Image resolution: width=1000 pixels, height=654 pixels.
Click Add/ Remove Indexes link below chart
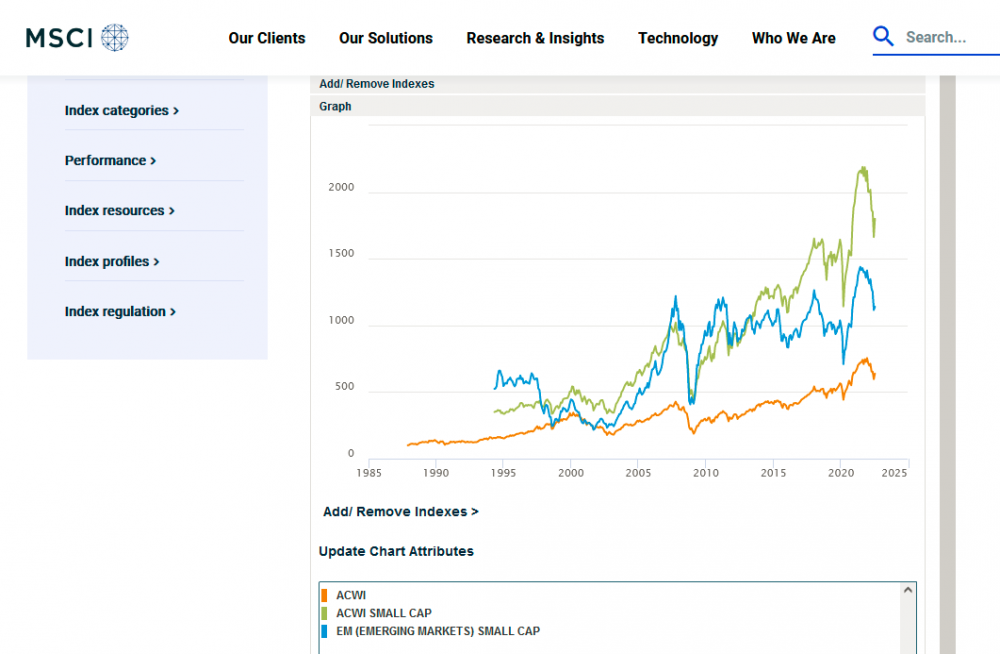[x=401, y=511]
